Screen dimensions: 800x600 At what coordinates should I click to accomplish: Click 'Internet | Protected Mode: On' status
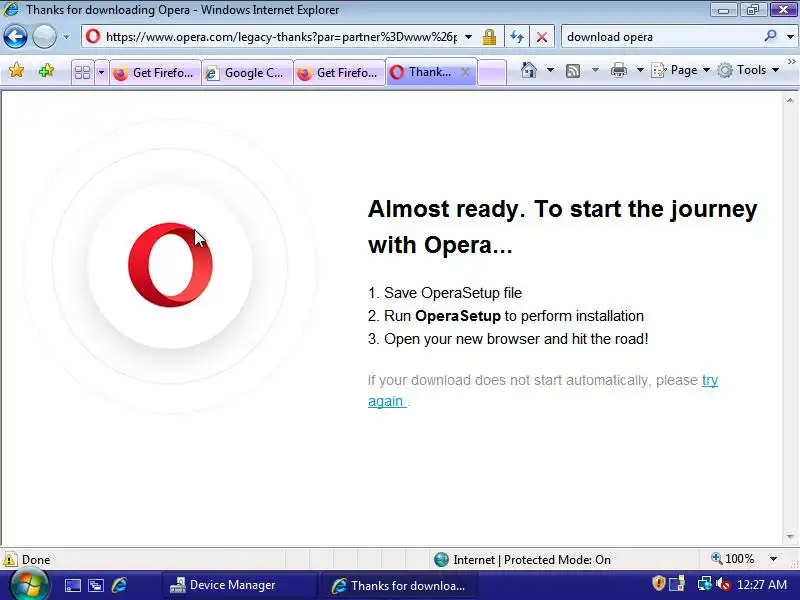click(532, 560)
